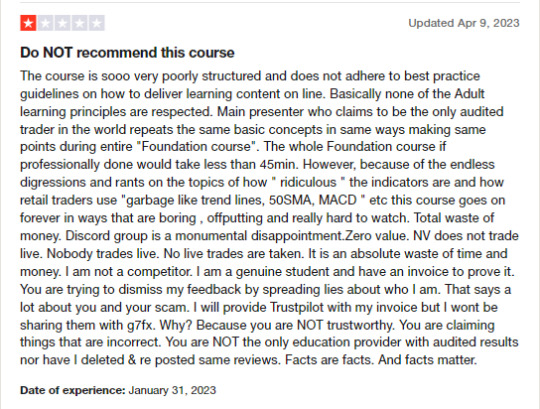Viewport: 540px width, 409px height.
Task: Click the fifth grey star
Action: 96,23
